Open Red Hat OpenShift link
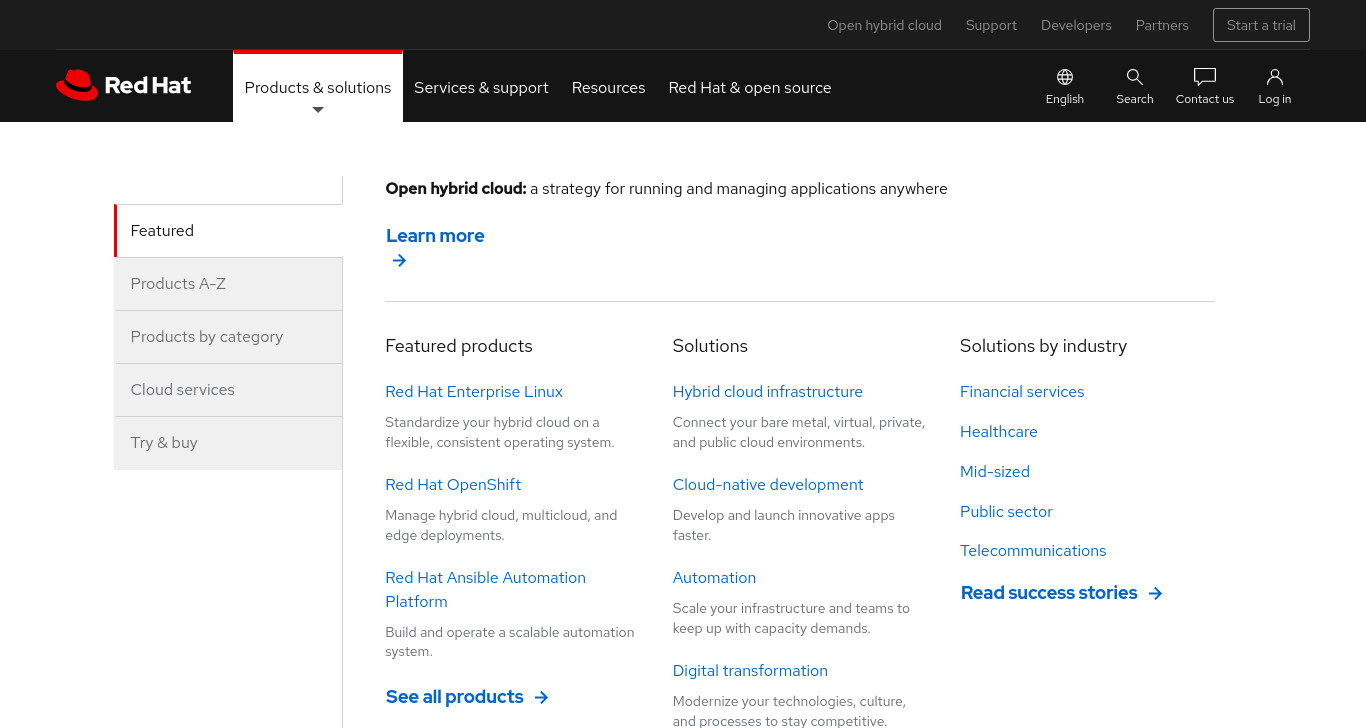 [x=453, y=485]
